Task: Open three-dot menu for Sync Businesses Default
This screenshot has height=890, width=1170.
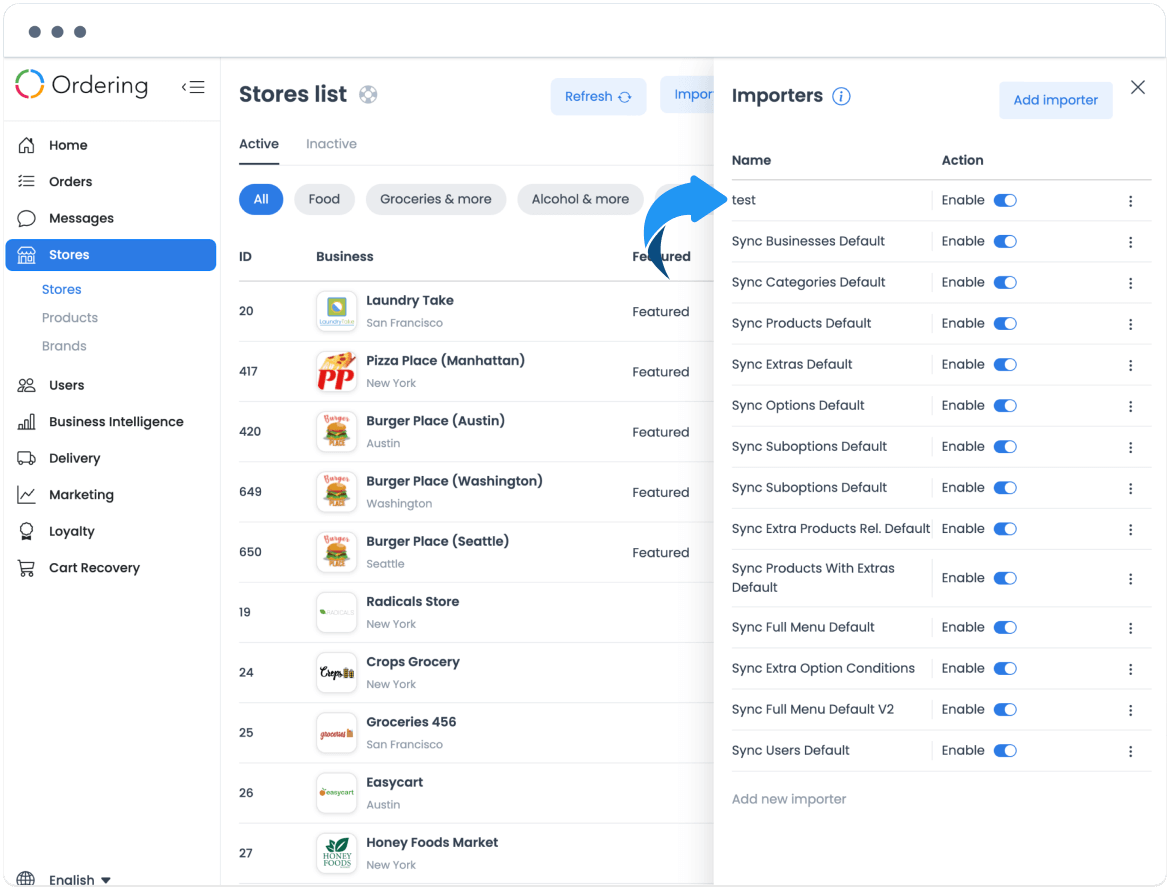Action: click(x=1130, y=242)
